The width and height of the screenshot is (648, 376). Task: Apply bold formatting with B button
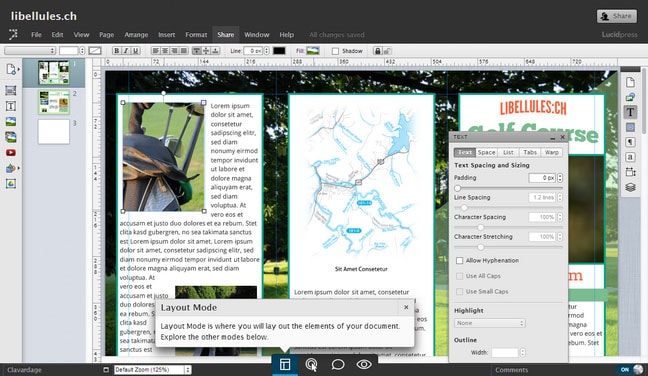point(117,51)
